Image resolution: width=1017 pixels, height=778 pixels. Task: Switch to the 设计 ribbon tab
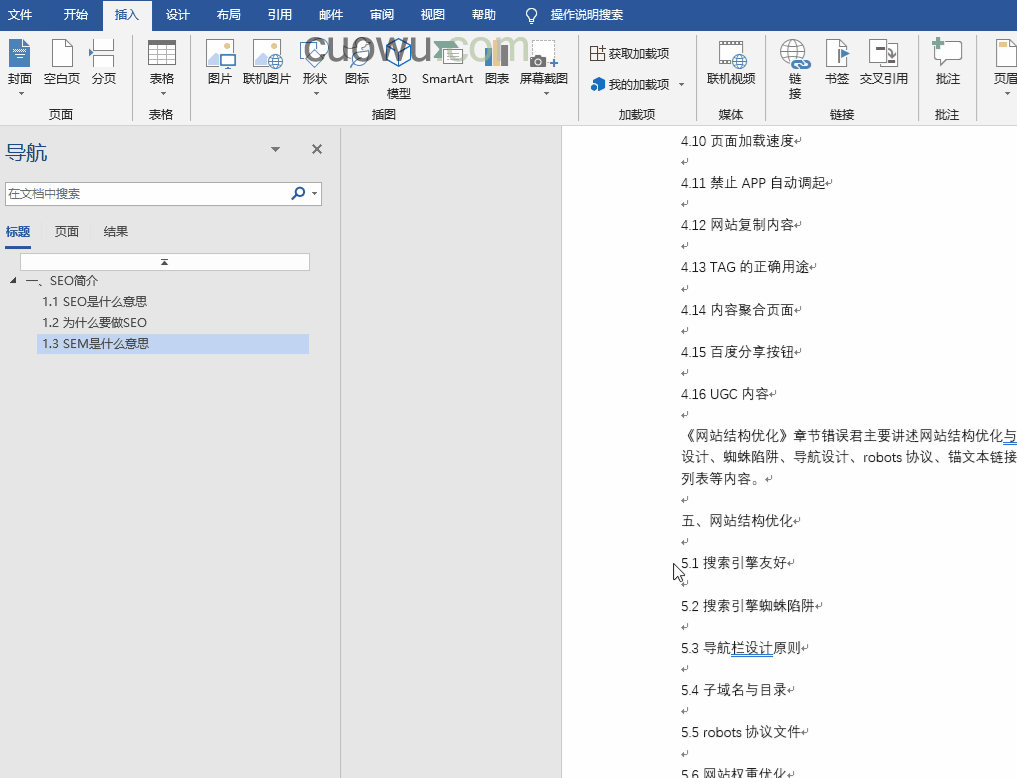[177, 15]
